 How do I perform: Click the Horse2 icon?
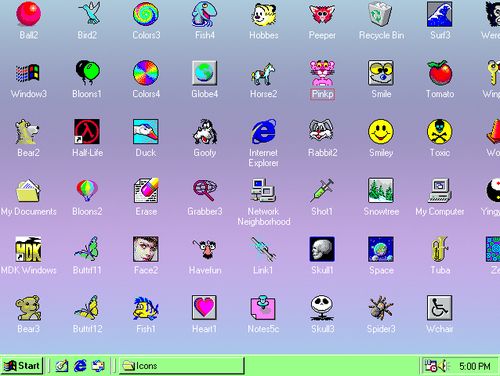(x=263, y=73)
